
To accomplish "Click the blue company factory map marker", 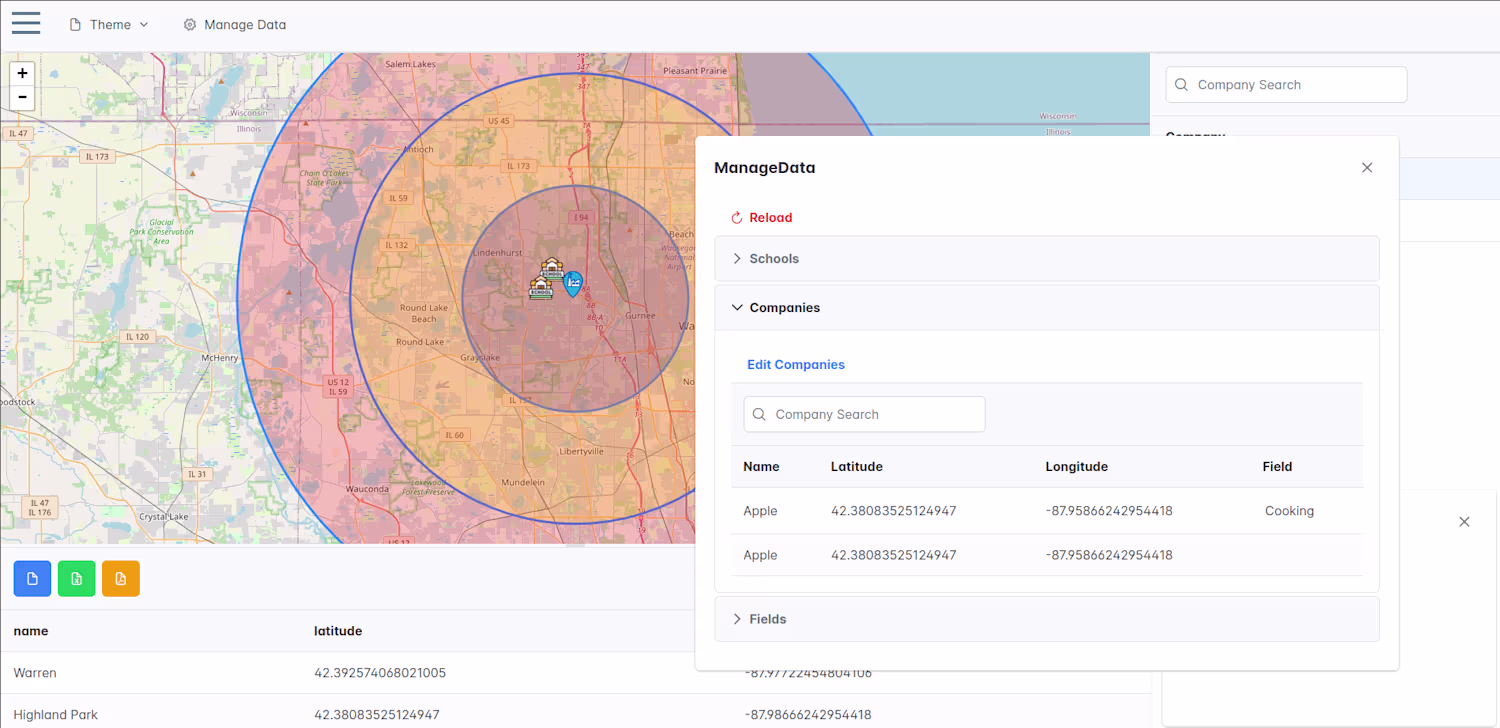I will (x=573, y=283).
